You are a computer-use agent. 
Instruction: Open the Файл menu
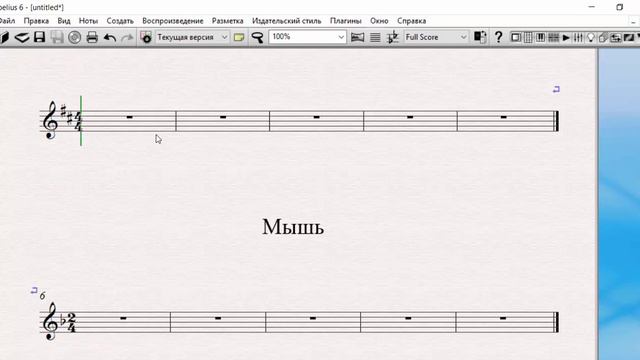point(7,21)
